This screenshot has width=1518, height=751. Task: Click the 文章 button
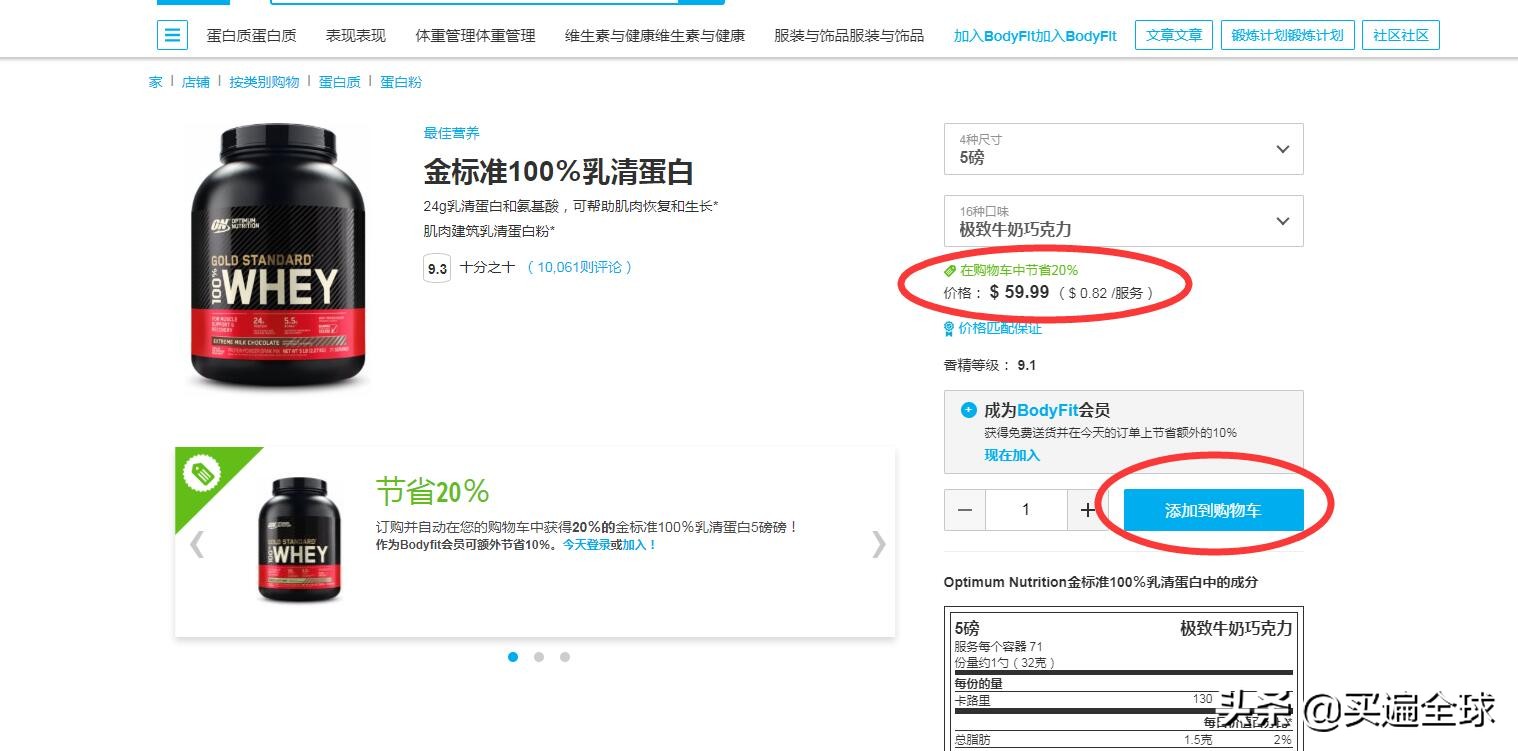[1173, 33]
